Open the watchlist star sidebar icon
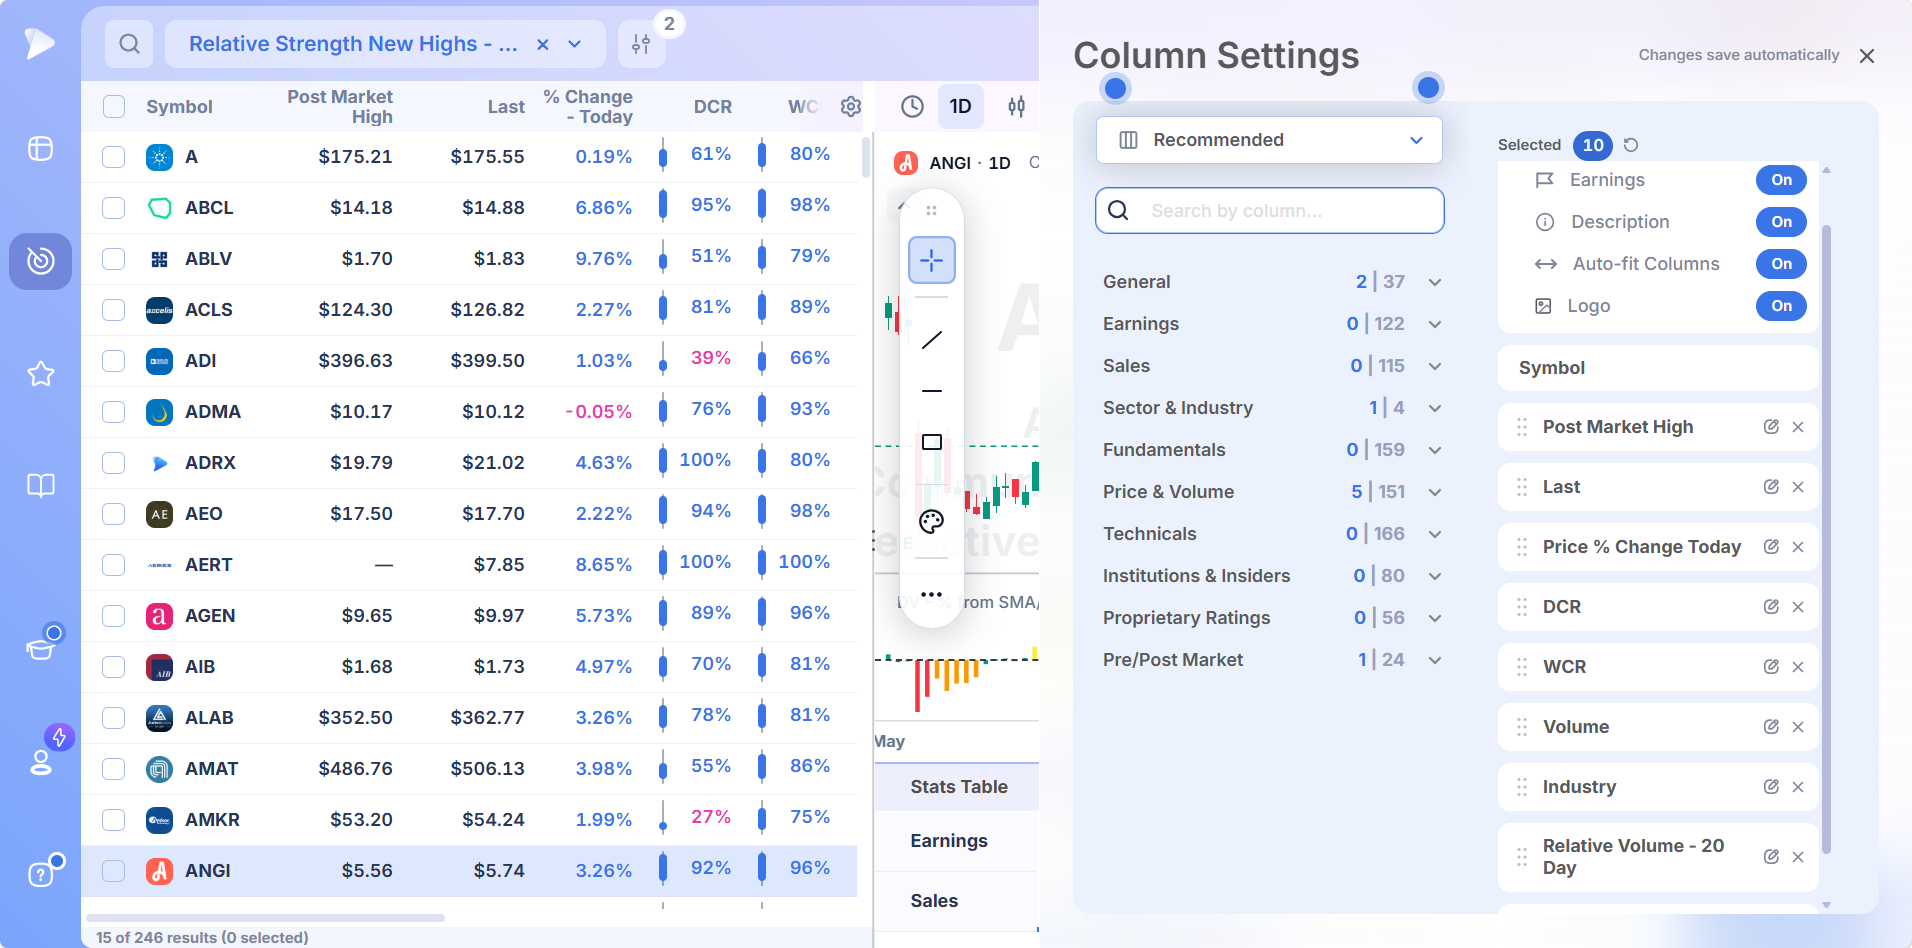The height and width of the screenshot is (948, 1912). [41, 374]
